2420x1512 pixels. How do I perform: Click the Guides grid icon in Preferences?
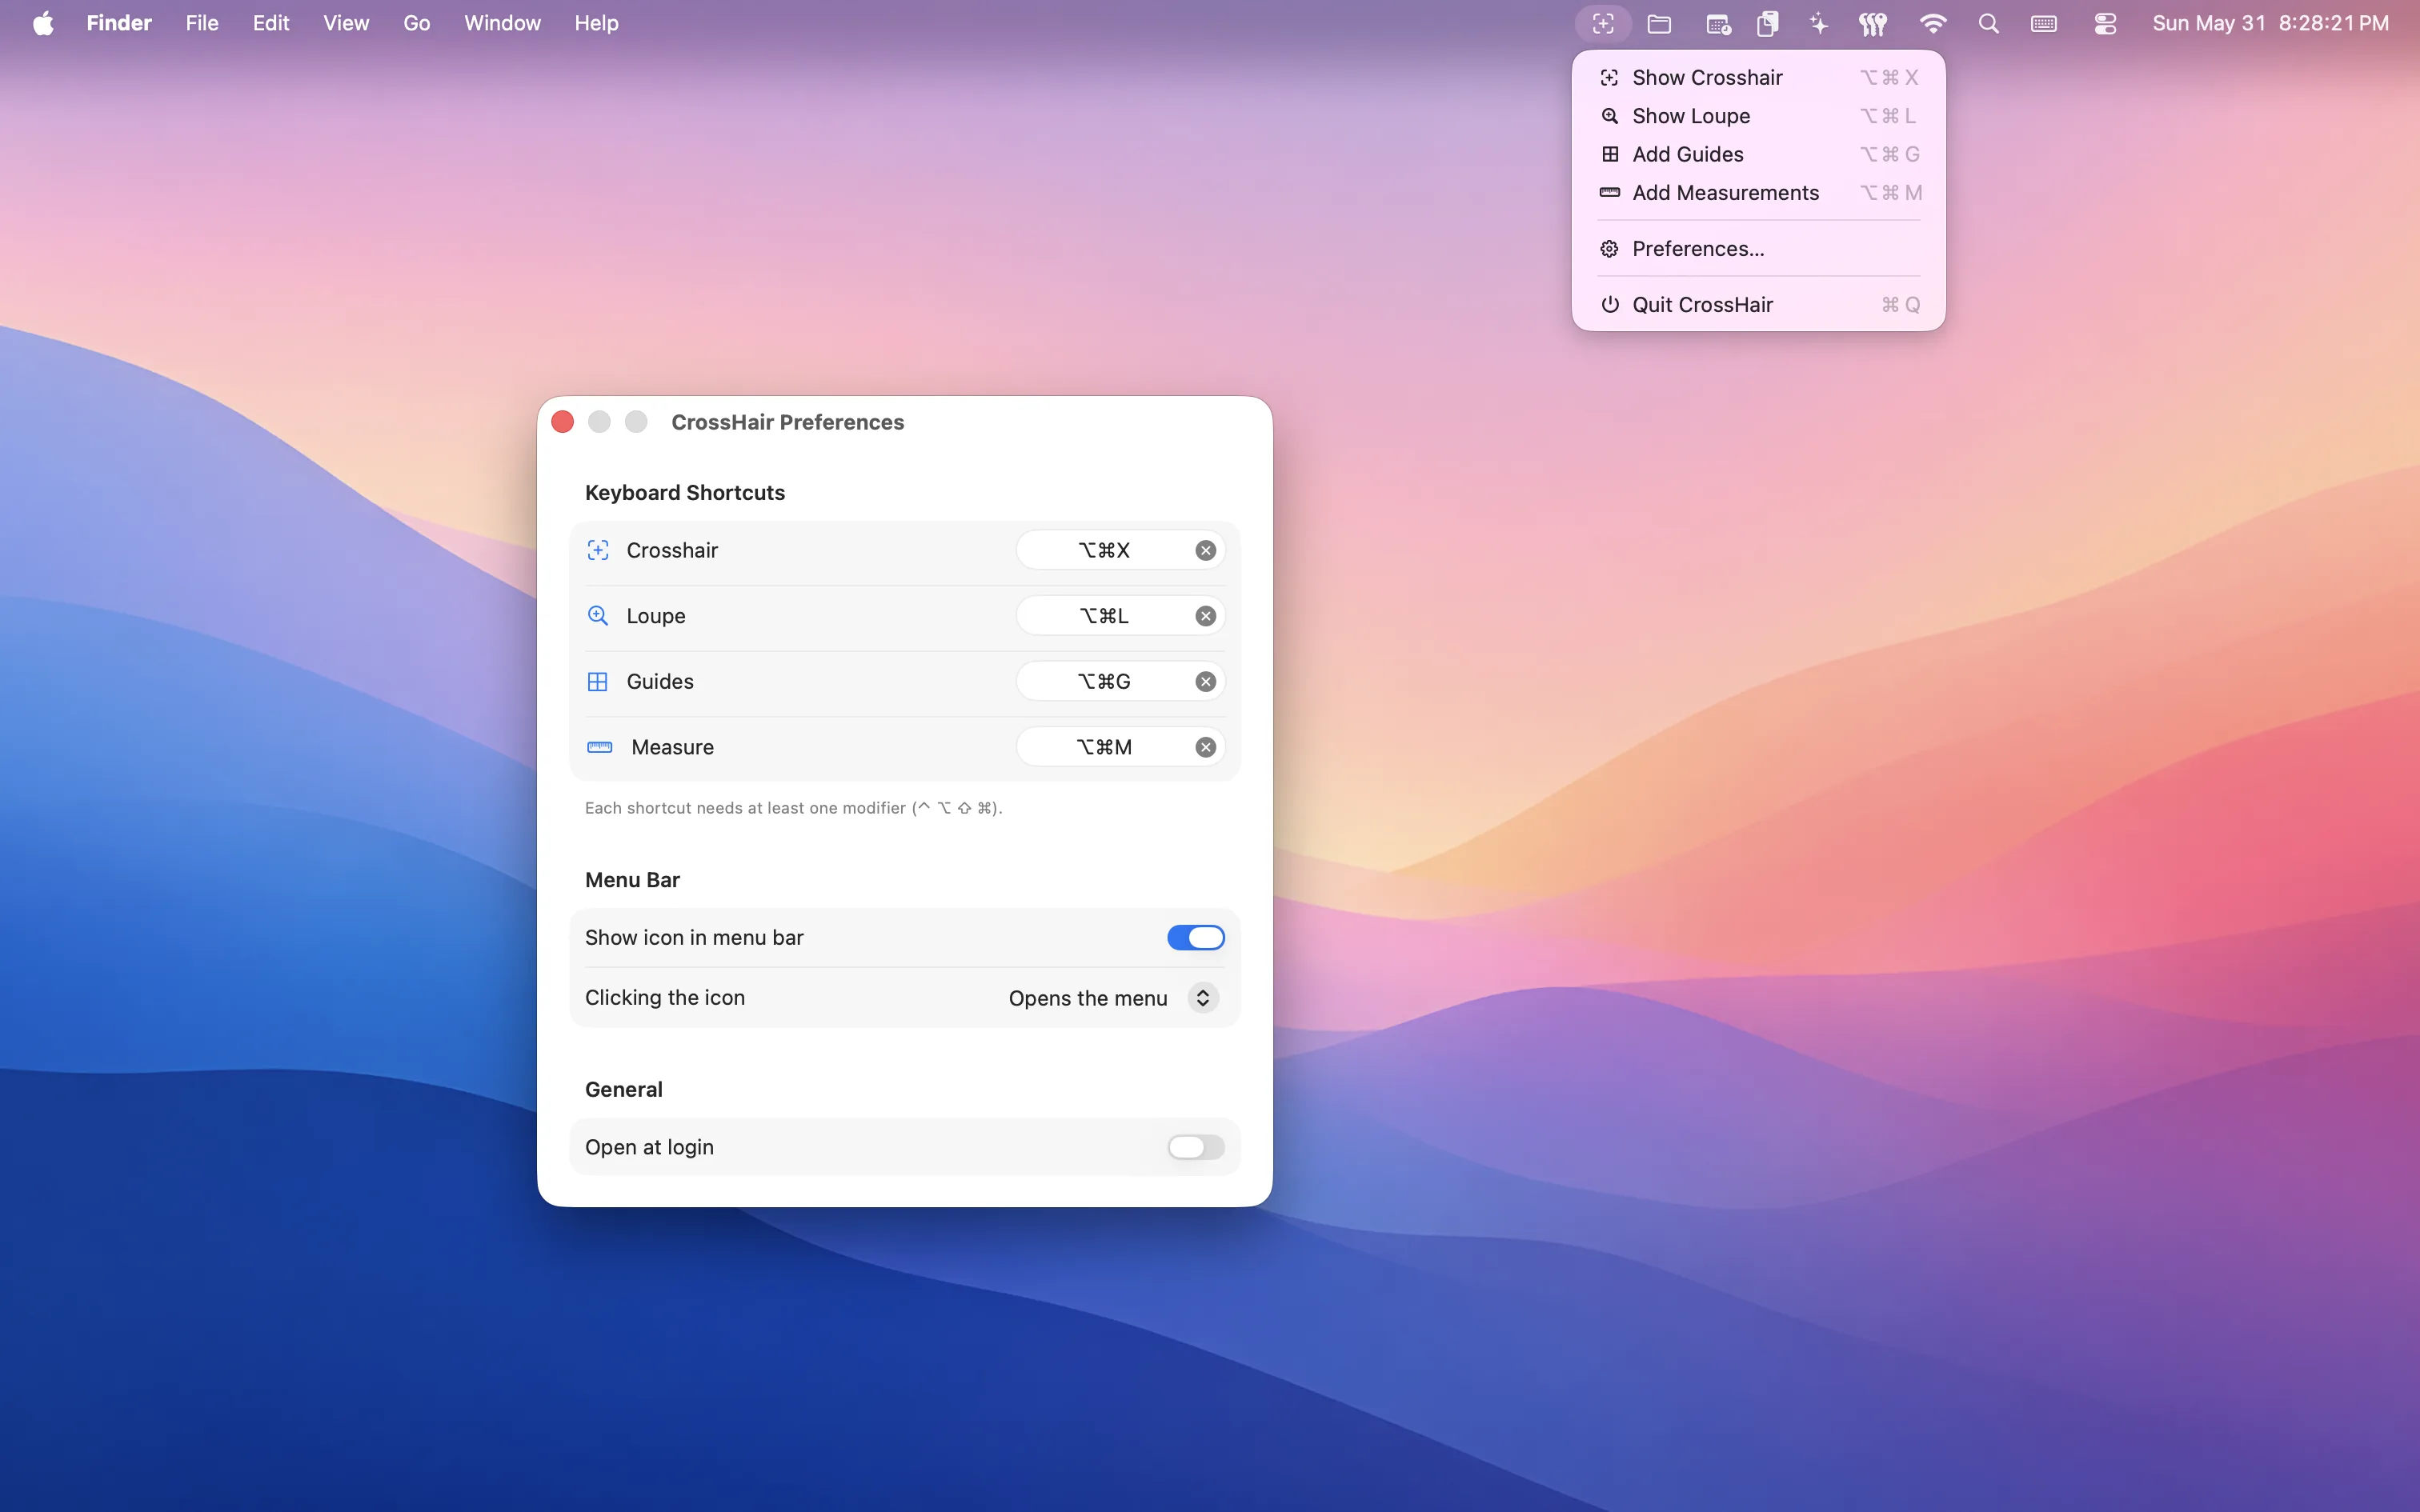click(x=598, y=682)
